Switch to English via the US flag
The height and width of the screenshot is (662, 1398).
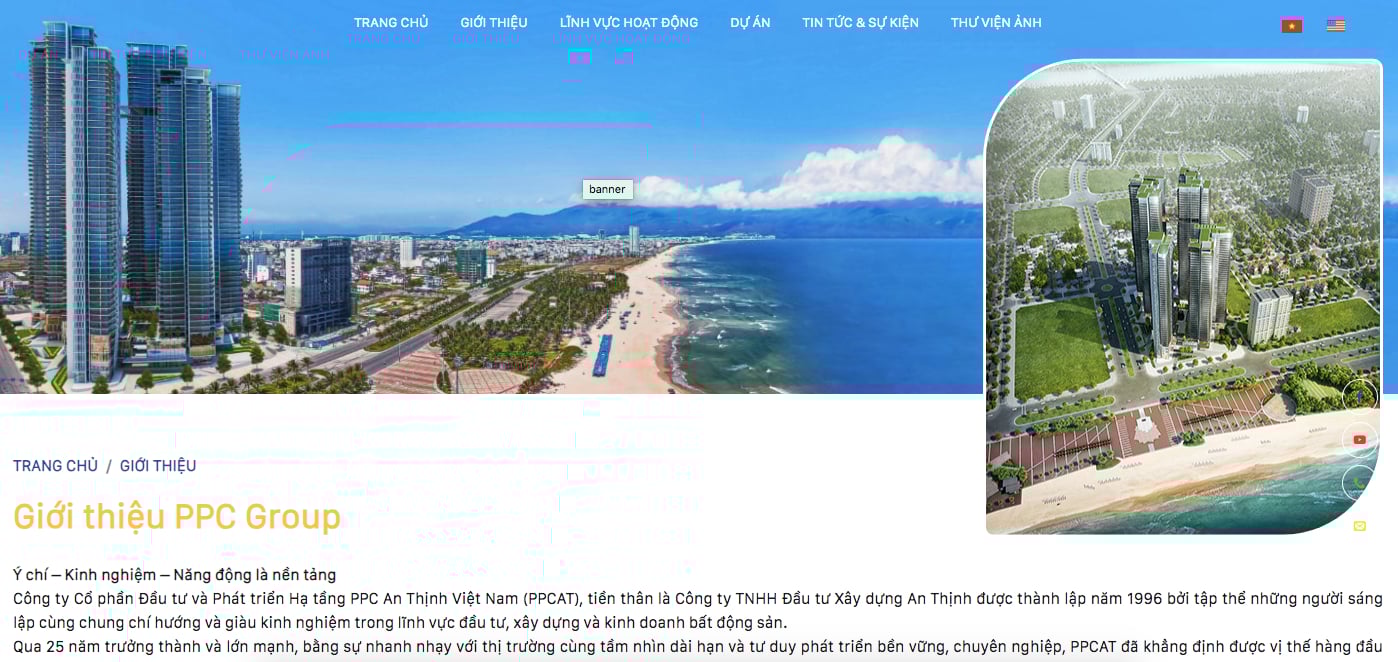[1335, 25]
